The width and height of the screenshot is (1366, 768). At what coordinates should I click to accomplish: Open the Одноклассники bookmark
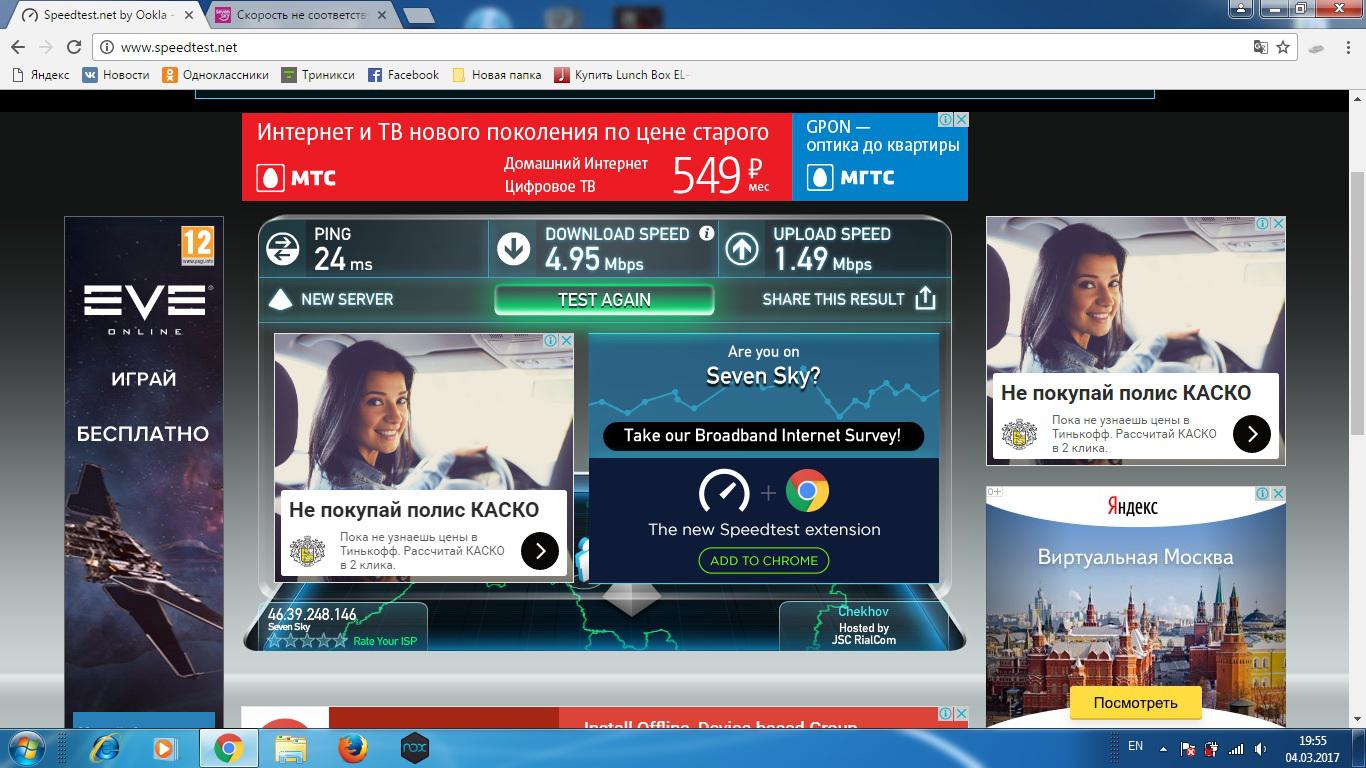(216, 75)
